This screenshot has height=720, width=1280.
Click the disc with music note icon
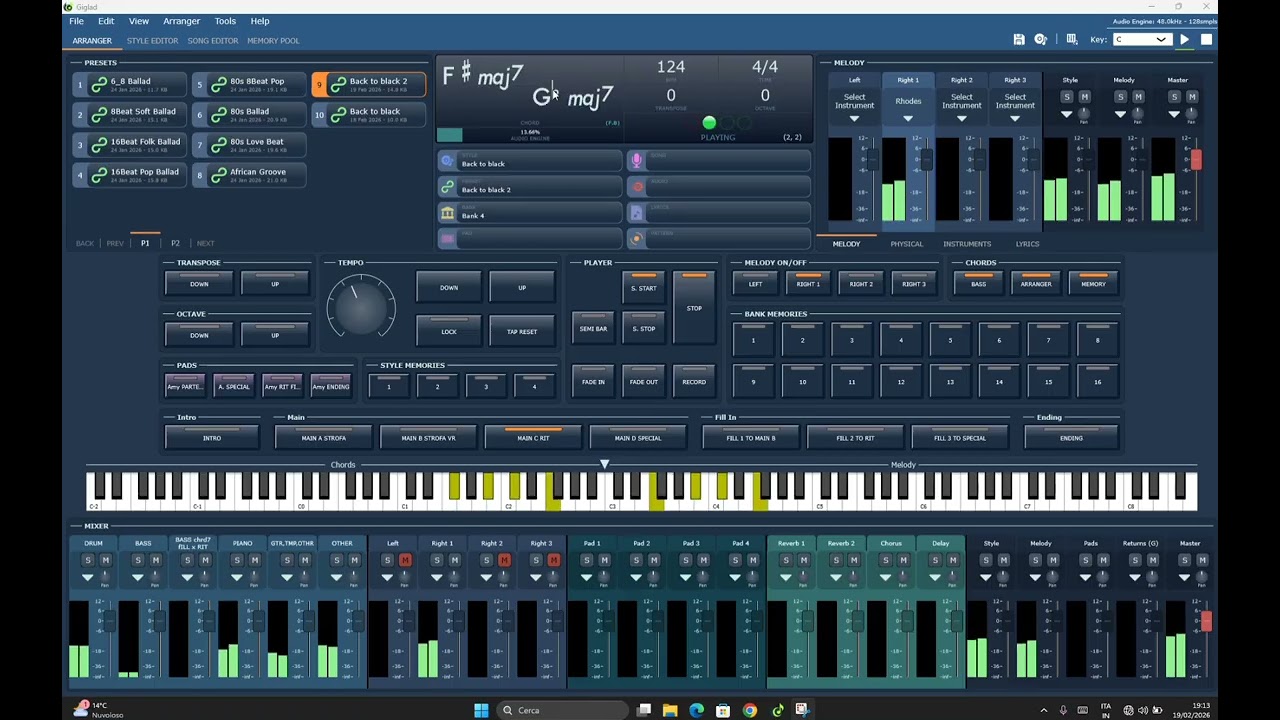tap(1041, 39)
